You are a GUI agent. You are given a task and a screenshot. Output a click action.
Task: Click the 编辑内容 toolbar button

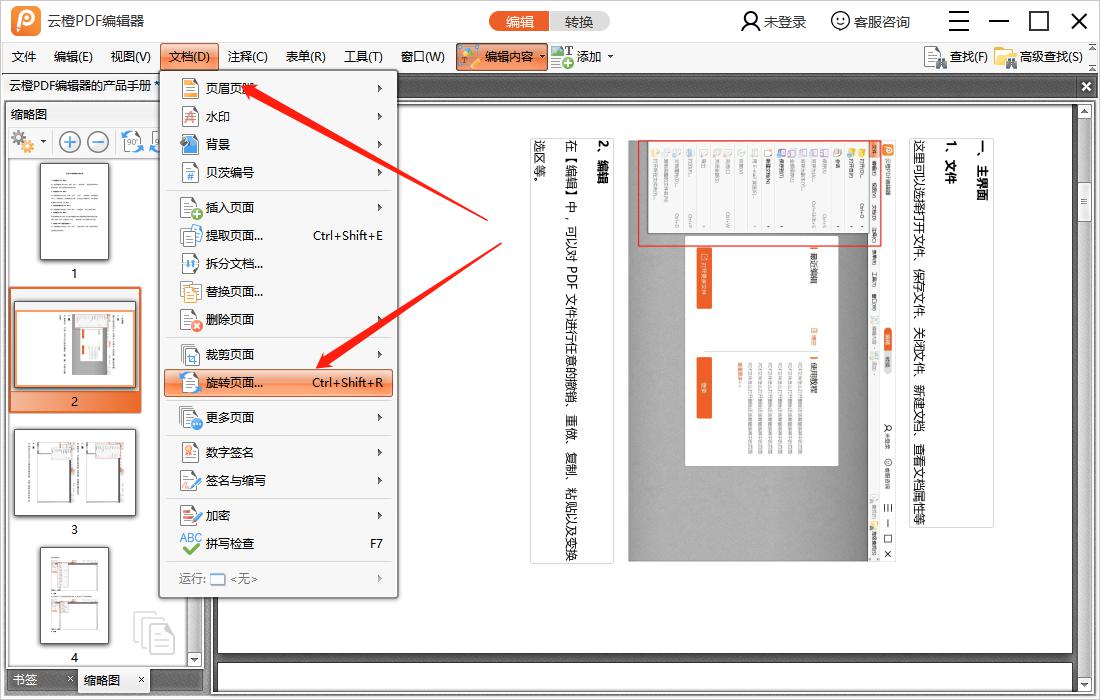[x=502, y=57]
